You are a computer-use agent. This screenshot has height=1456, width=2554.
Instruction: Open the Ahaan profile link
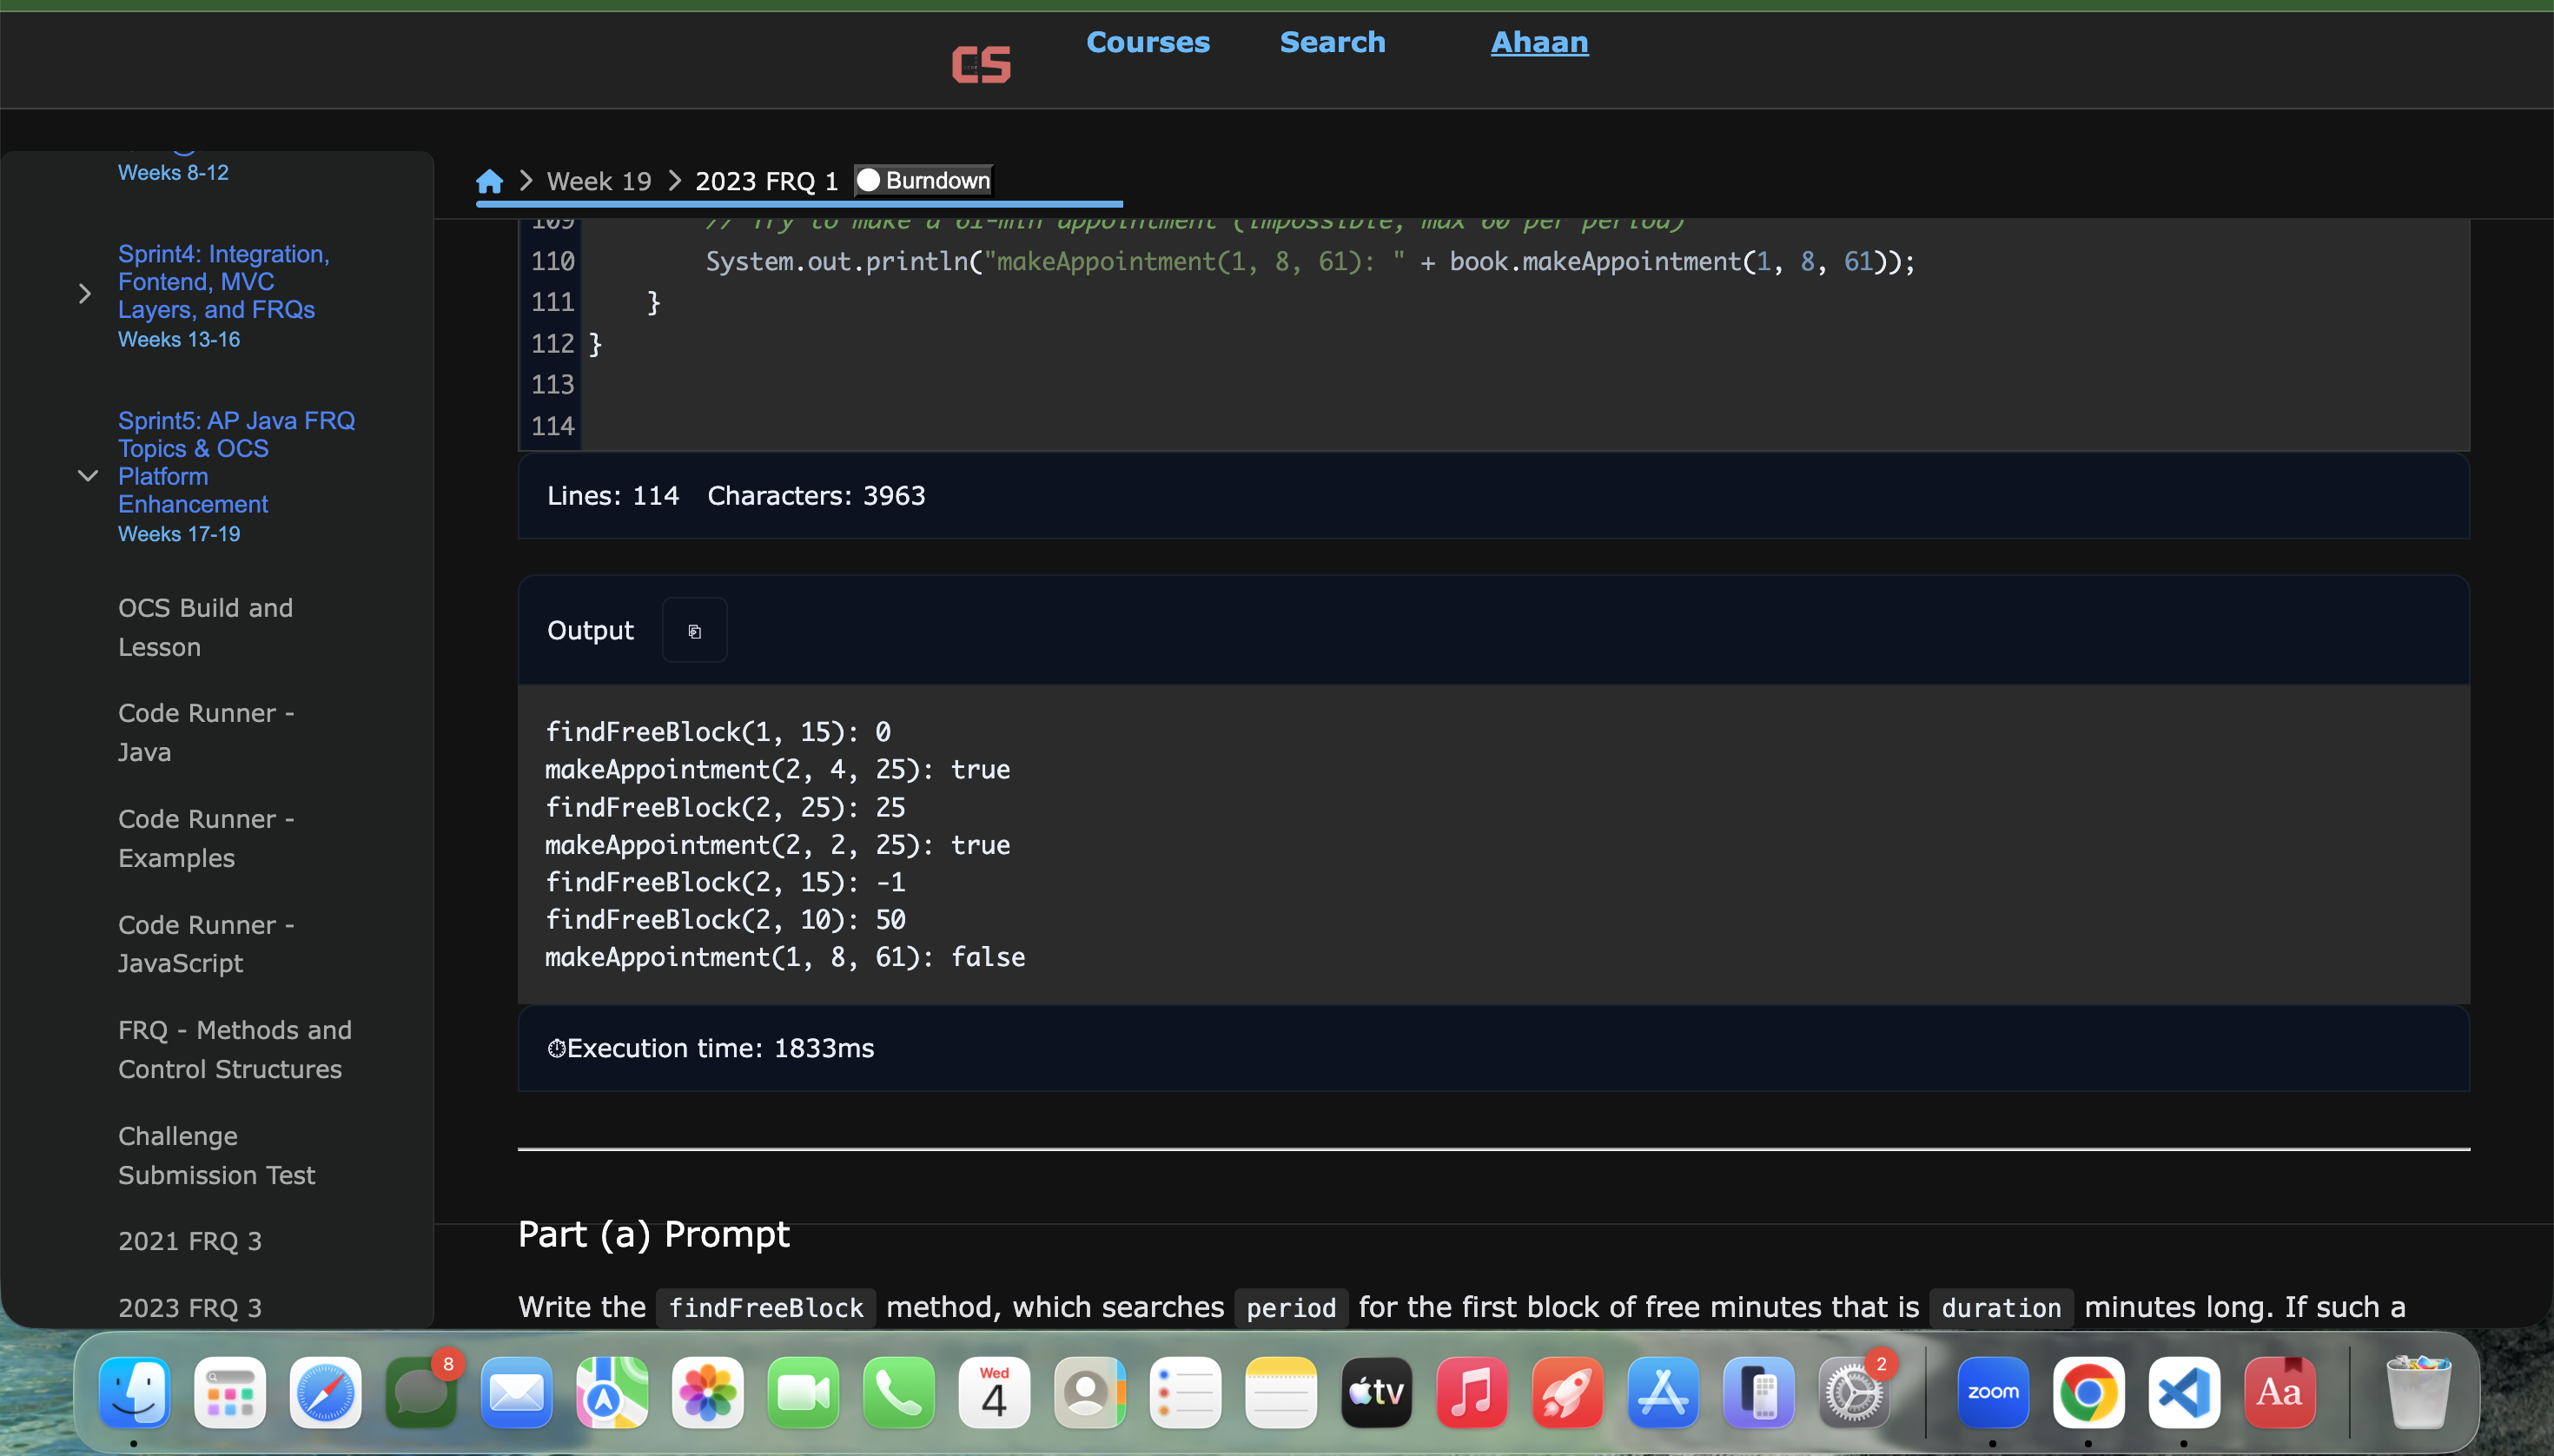[x=1539, y=42]
